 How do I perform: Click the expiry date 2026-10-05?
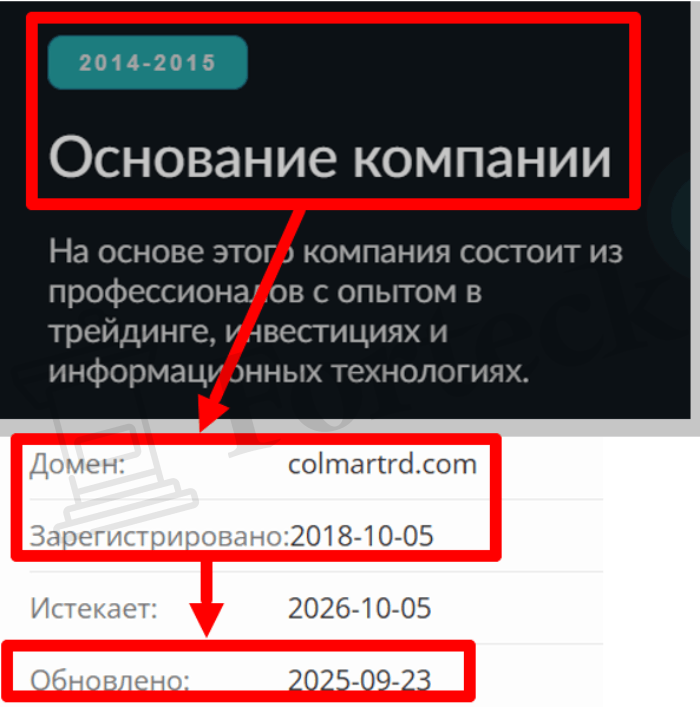359,608
